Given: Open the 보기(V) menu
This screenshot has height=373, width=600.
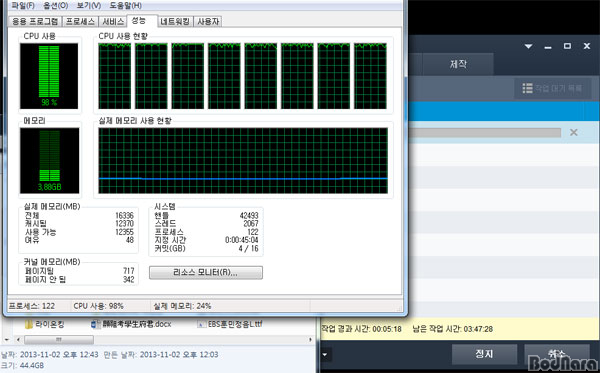Looking at the screenshot, I should tap(88, 5).
